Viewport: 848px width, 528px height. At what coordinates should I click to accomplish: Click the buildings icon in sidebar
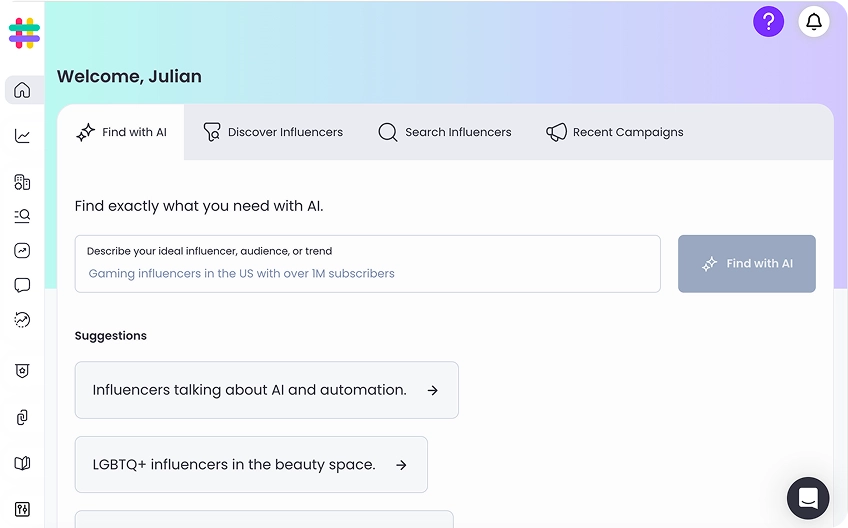click(x=22, y=182)
